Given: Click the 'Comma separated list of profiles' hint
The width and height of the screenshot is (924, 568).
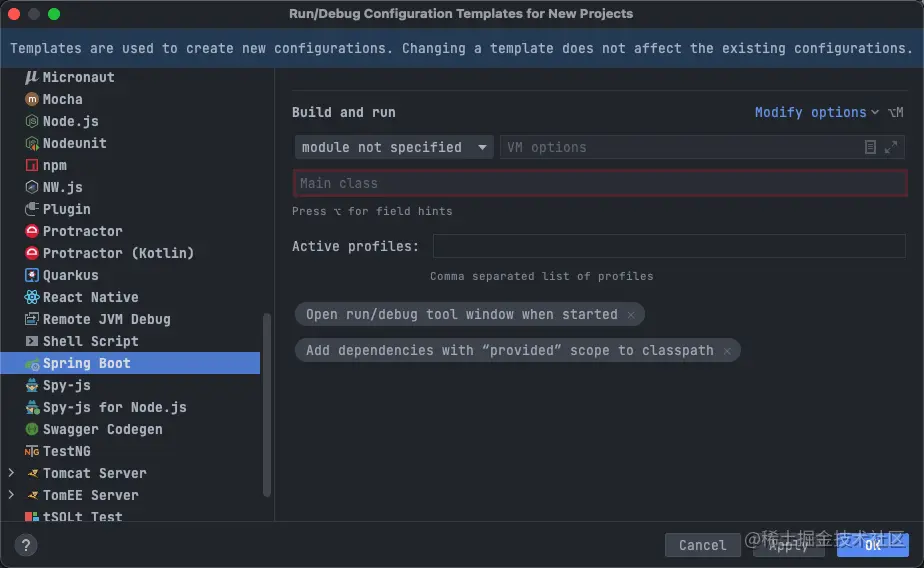Looking at the screenshot, I should 542,276.
